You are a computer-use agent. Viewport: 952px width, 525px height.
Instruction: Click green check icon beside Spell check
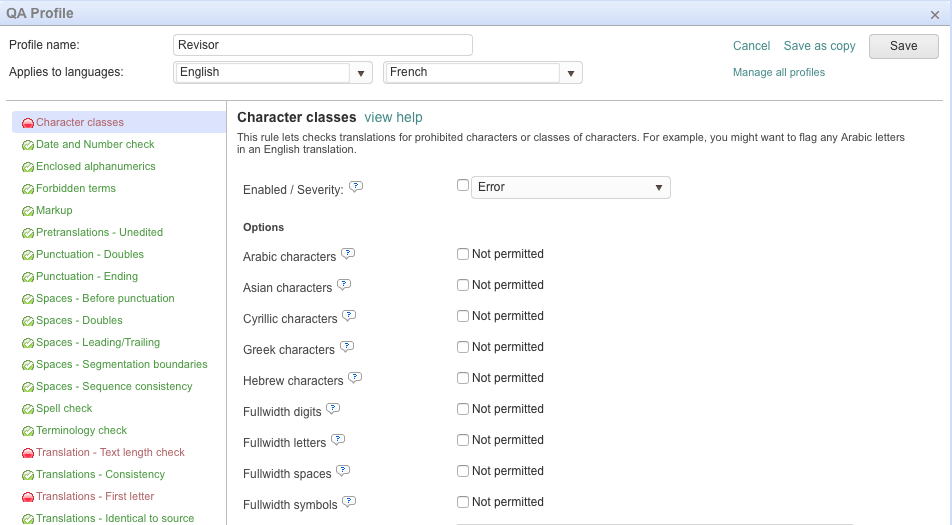tap(28, 409)
